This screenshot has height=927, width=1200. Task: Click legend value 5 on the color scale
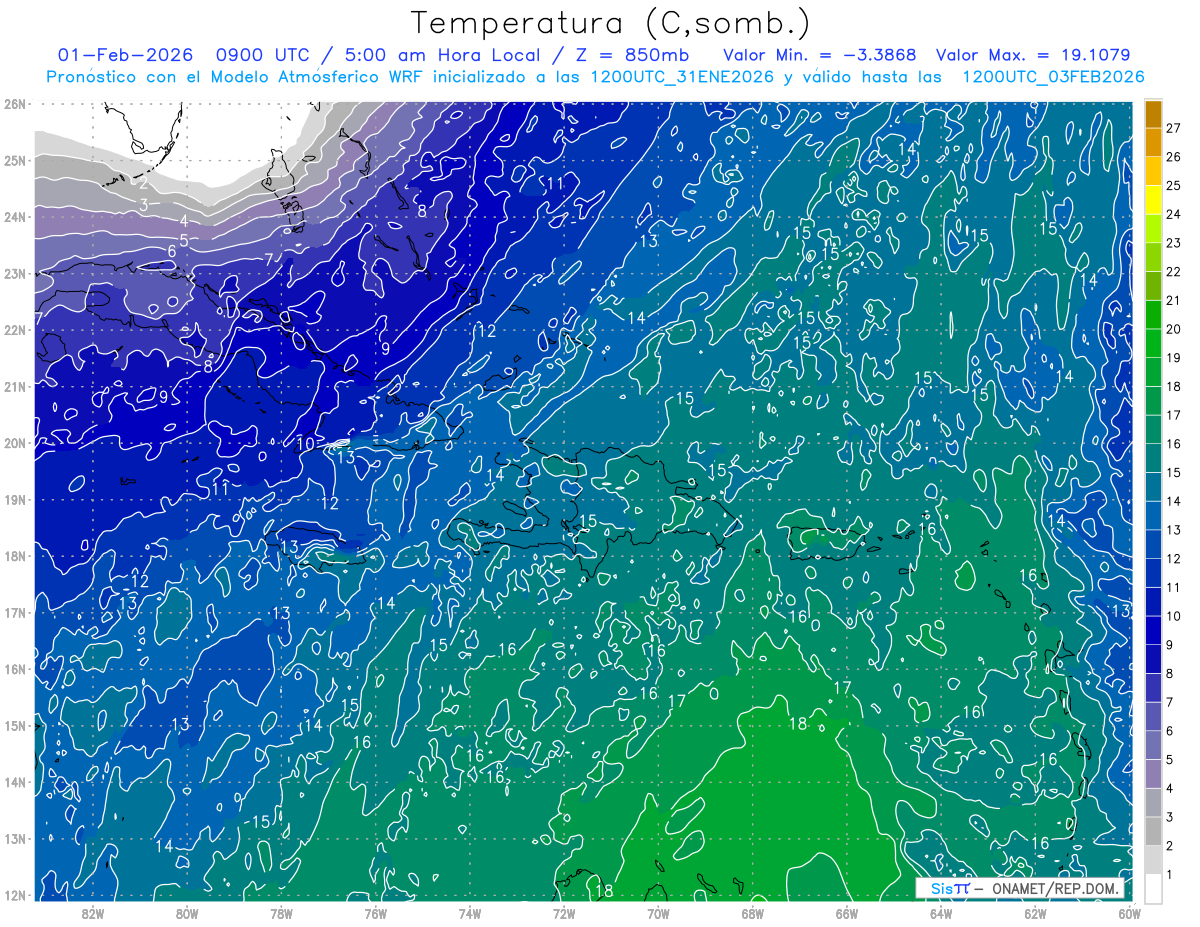1171,760
